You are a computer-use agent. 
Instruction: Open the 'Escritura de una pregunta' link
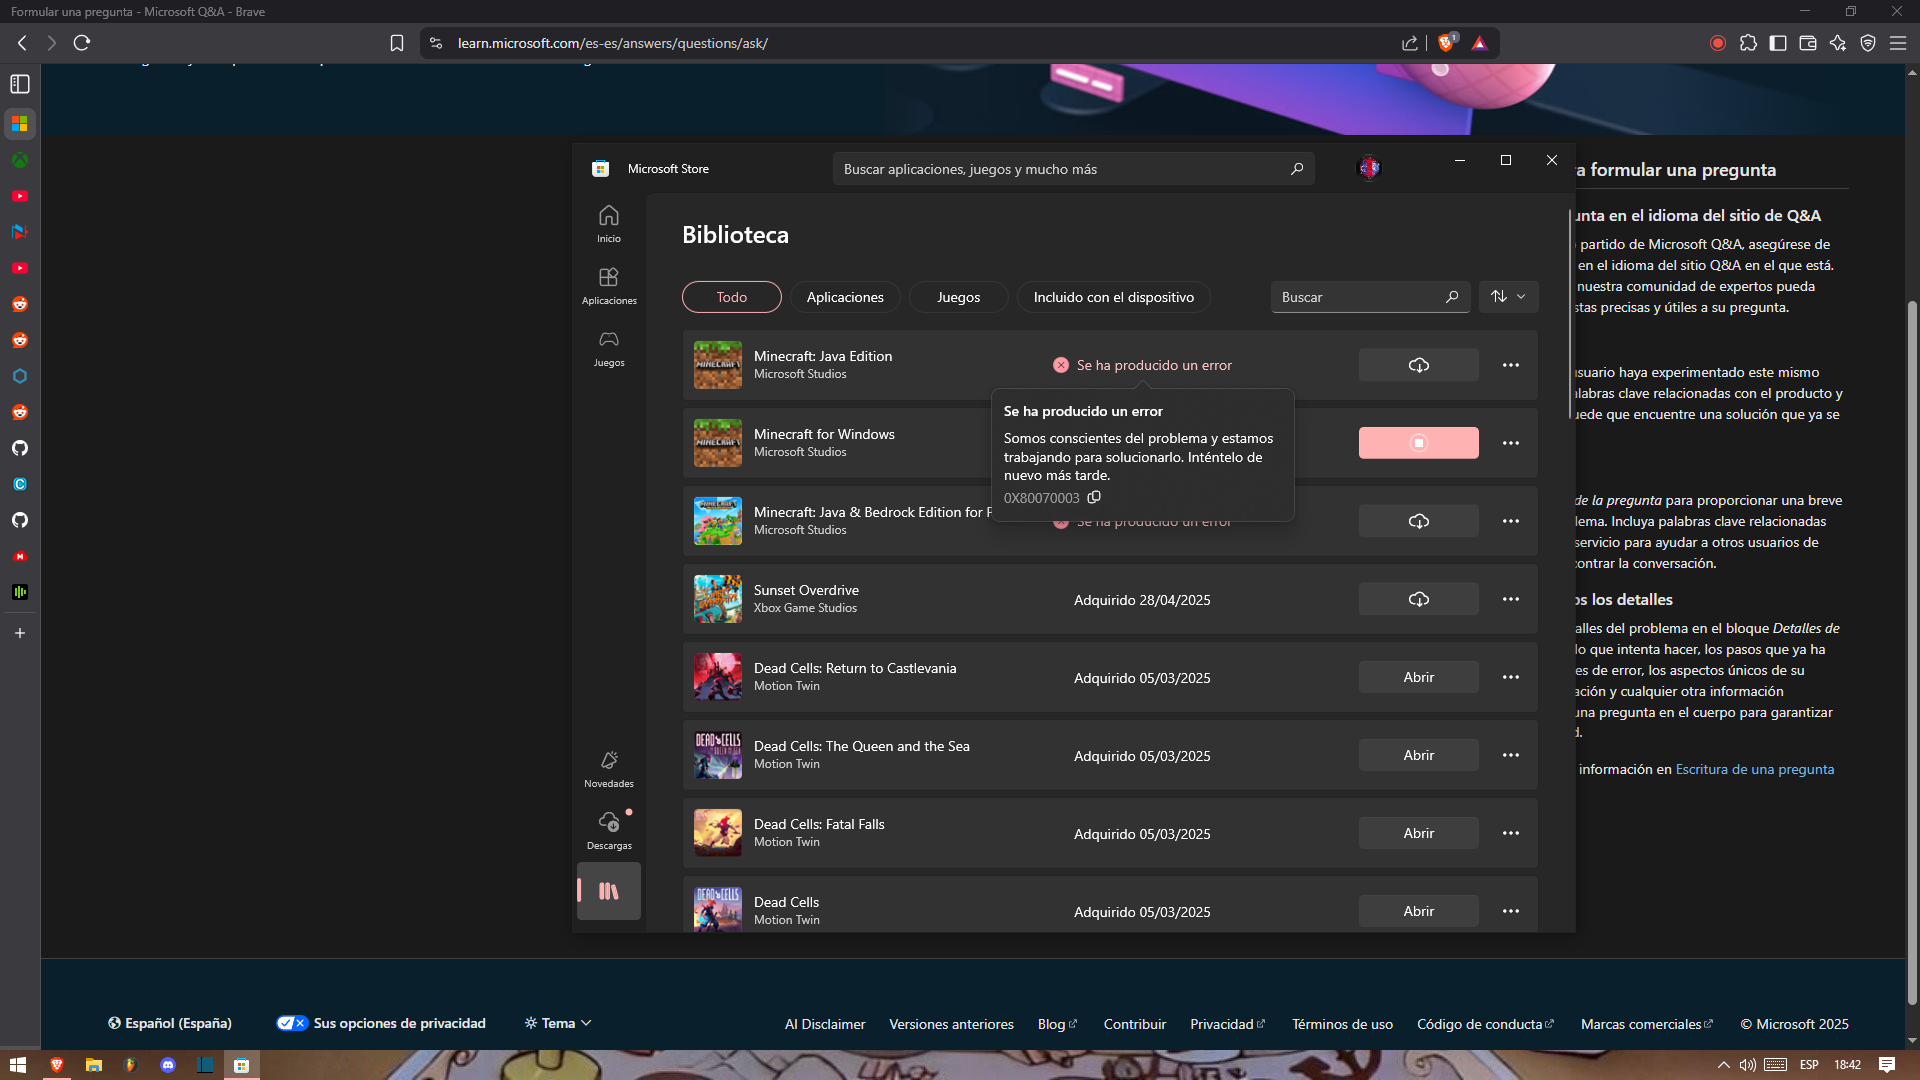(1755, 769)
